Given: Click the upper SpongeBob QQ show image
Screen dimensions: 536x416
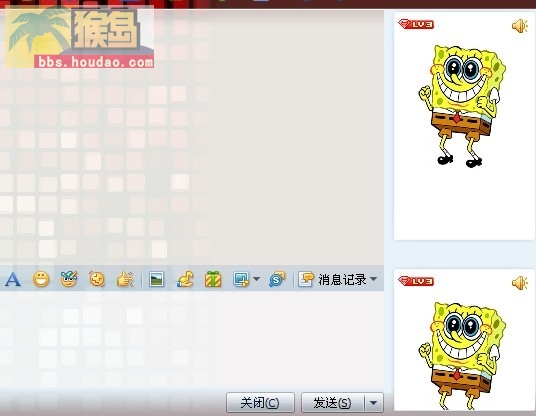Looking at the screenshot, I should point(462,106).
